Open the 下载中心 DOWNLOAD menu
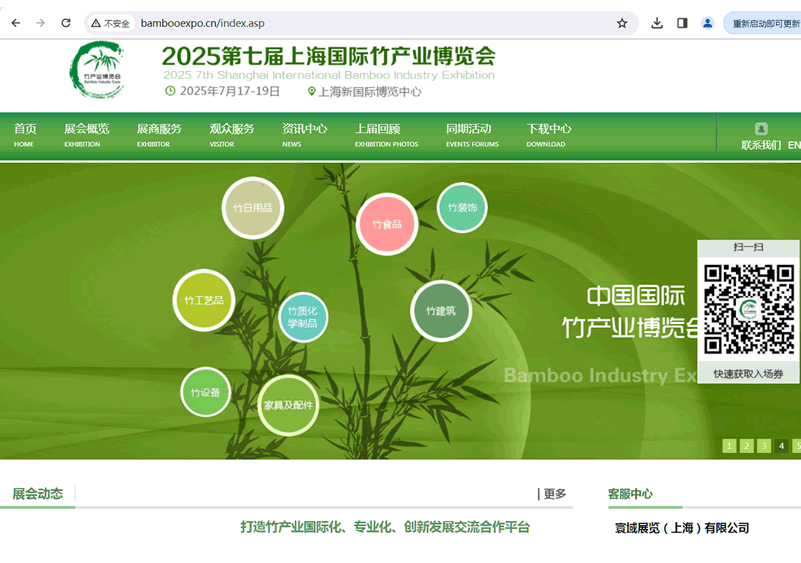Viewport: 801px width, 563px height. click(549, 135)
